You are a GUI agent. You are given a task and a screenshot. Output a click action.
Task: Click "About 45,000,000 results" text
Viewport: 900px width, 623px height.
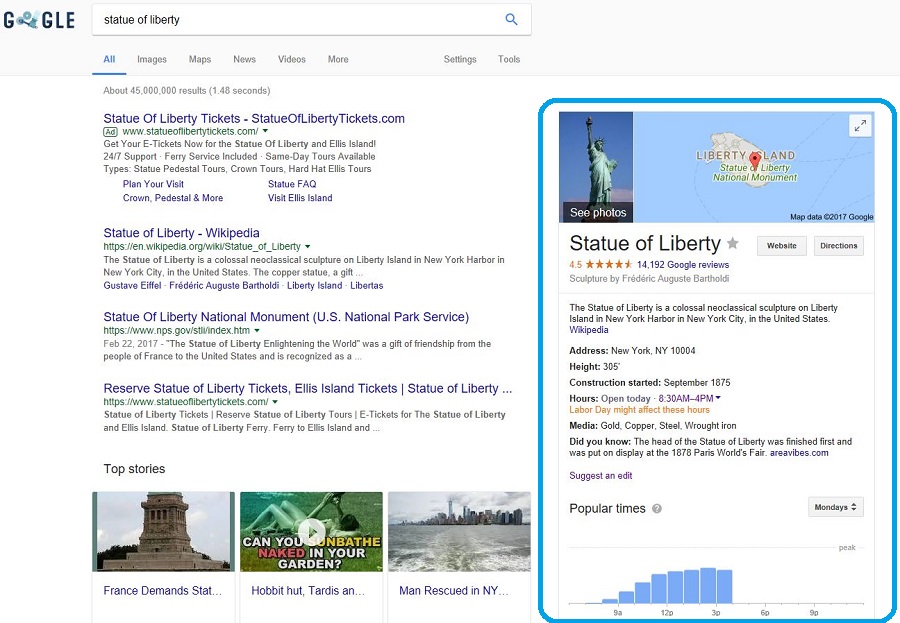(154, 91)
